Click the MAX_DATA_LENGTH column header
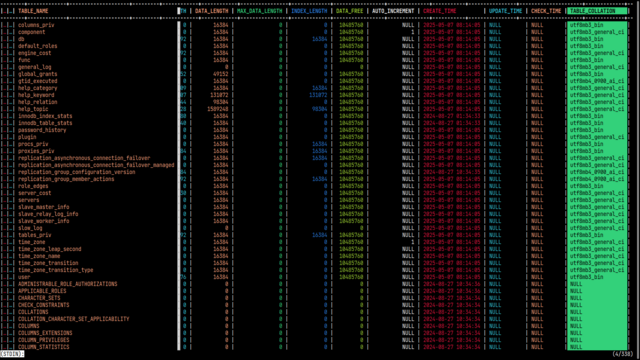Image resolution: width=640 pixels, height=360 pixels. [260, 11]
